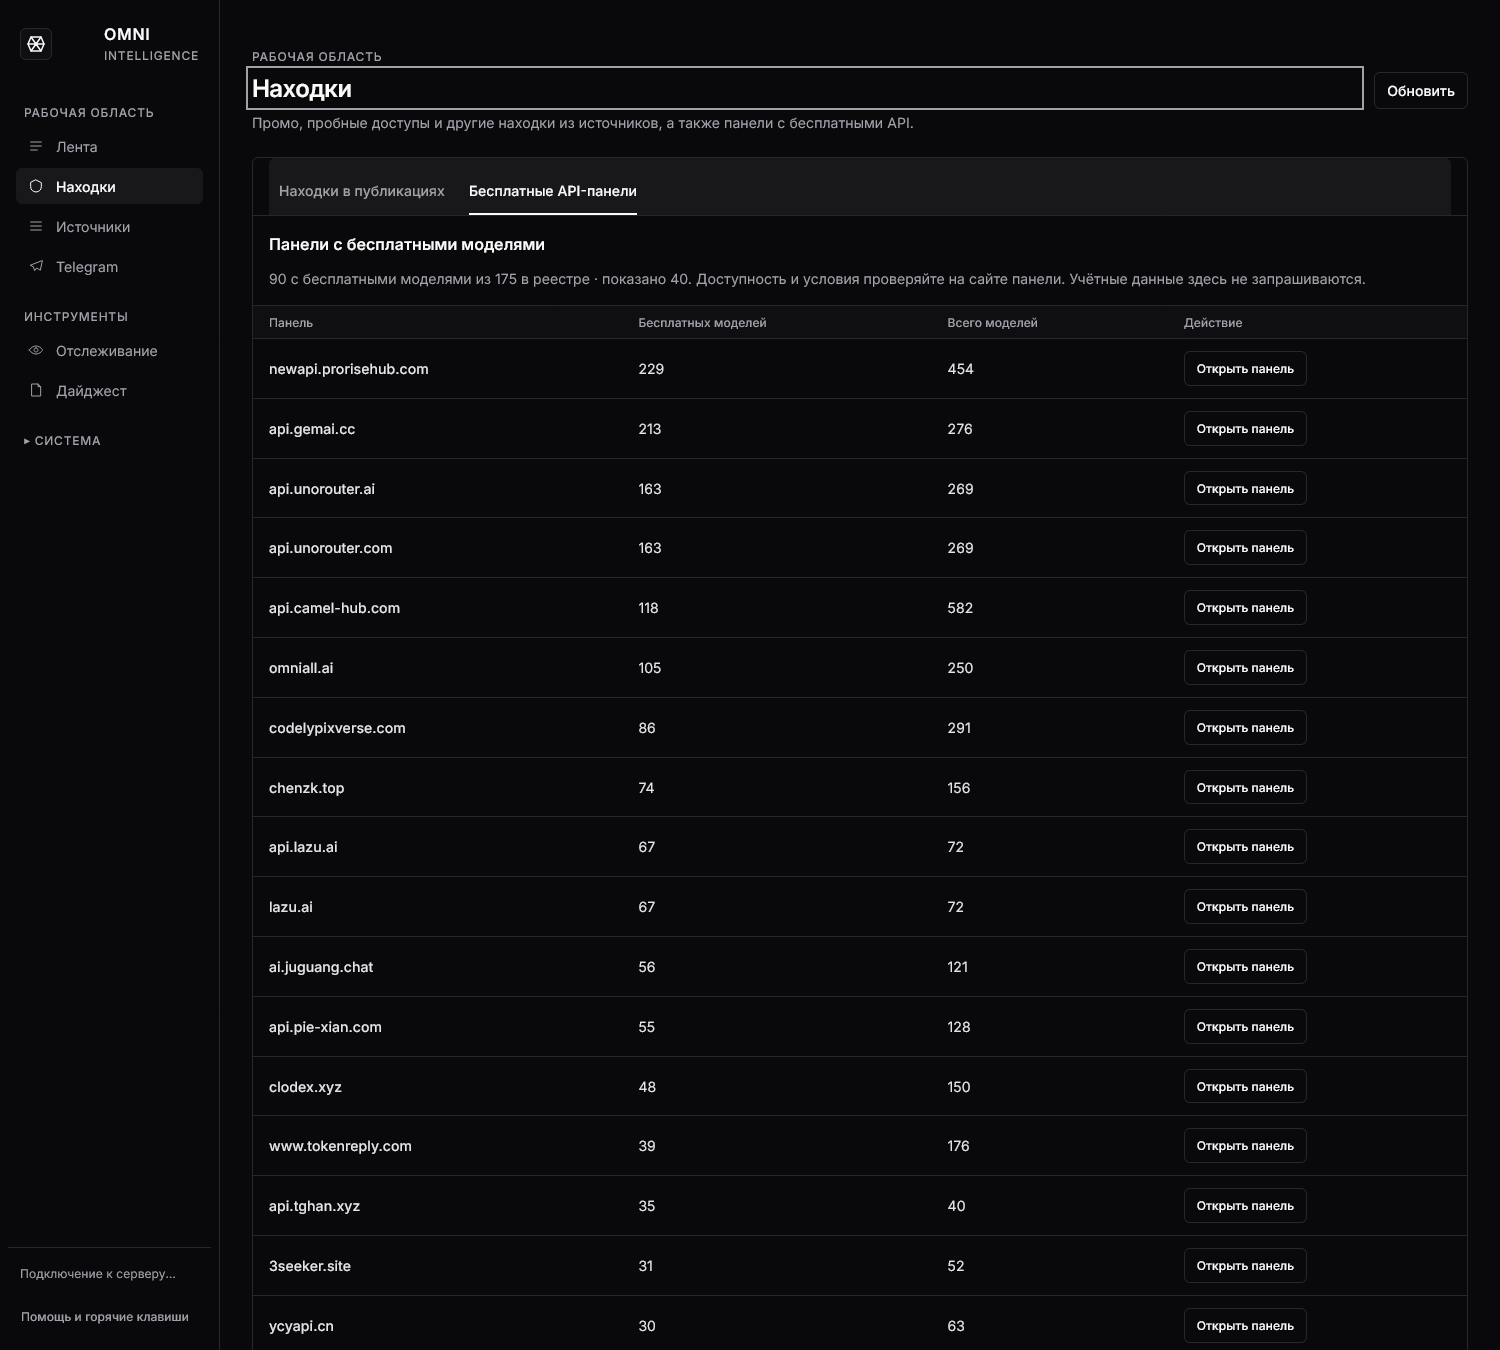Click the api.gemai.cc panel name
1500x1350 pixels.
tap(312, 429)
